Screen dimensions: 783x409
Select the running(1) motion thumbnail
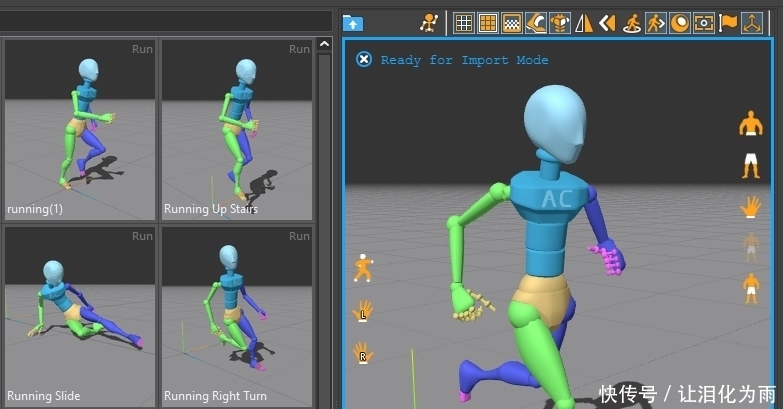pyautogui.click(x=80, y=130)
